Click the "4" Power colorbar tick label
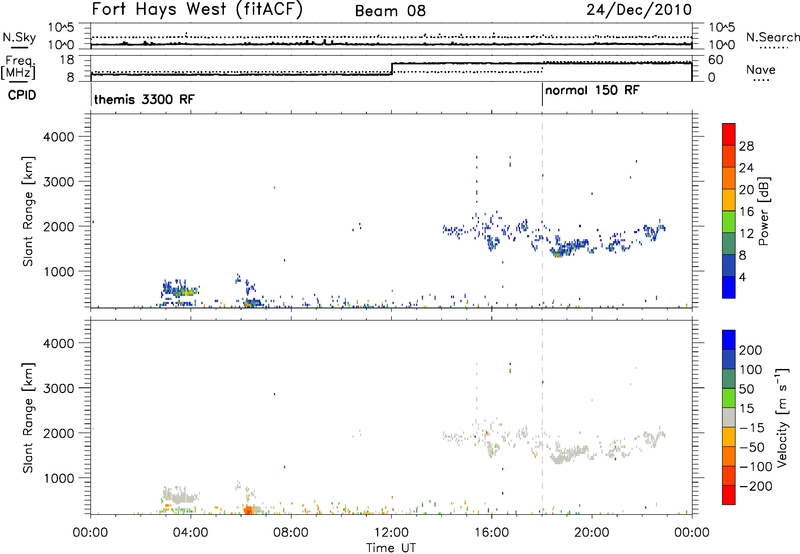 point(742,277)
